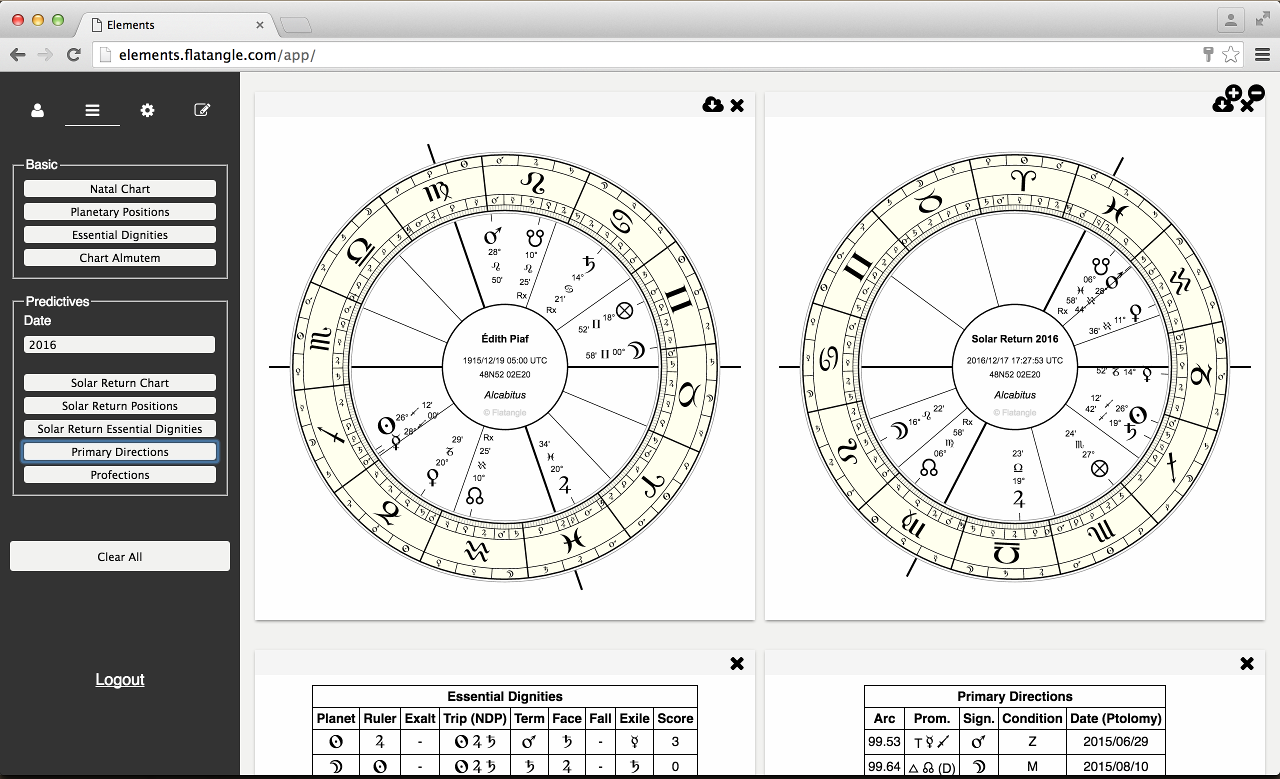1280x779 pixels.
Task: Open the user profile sidebar tab
Action: [x=38, y=110]
